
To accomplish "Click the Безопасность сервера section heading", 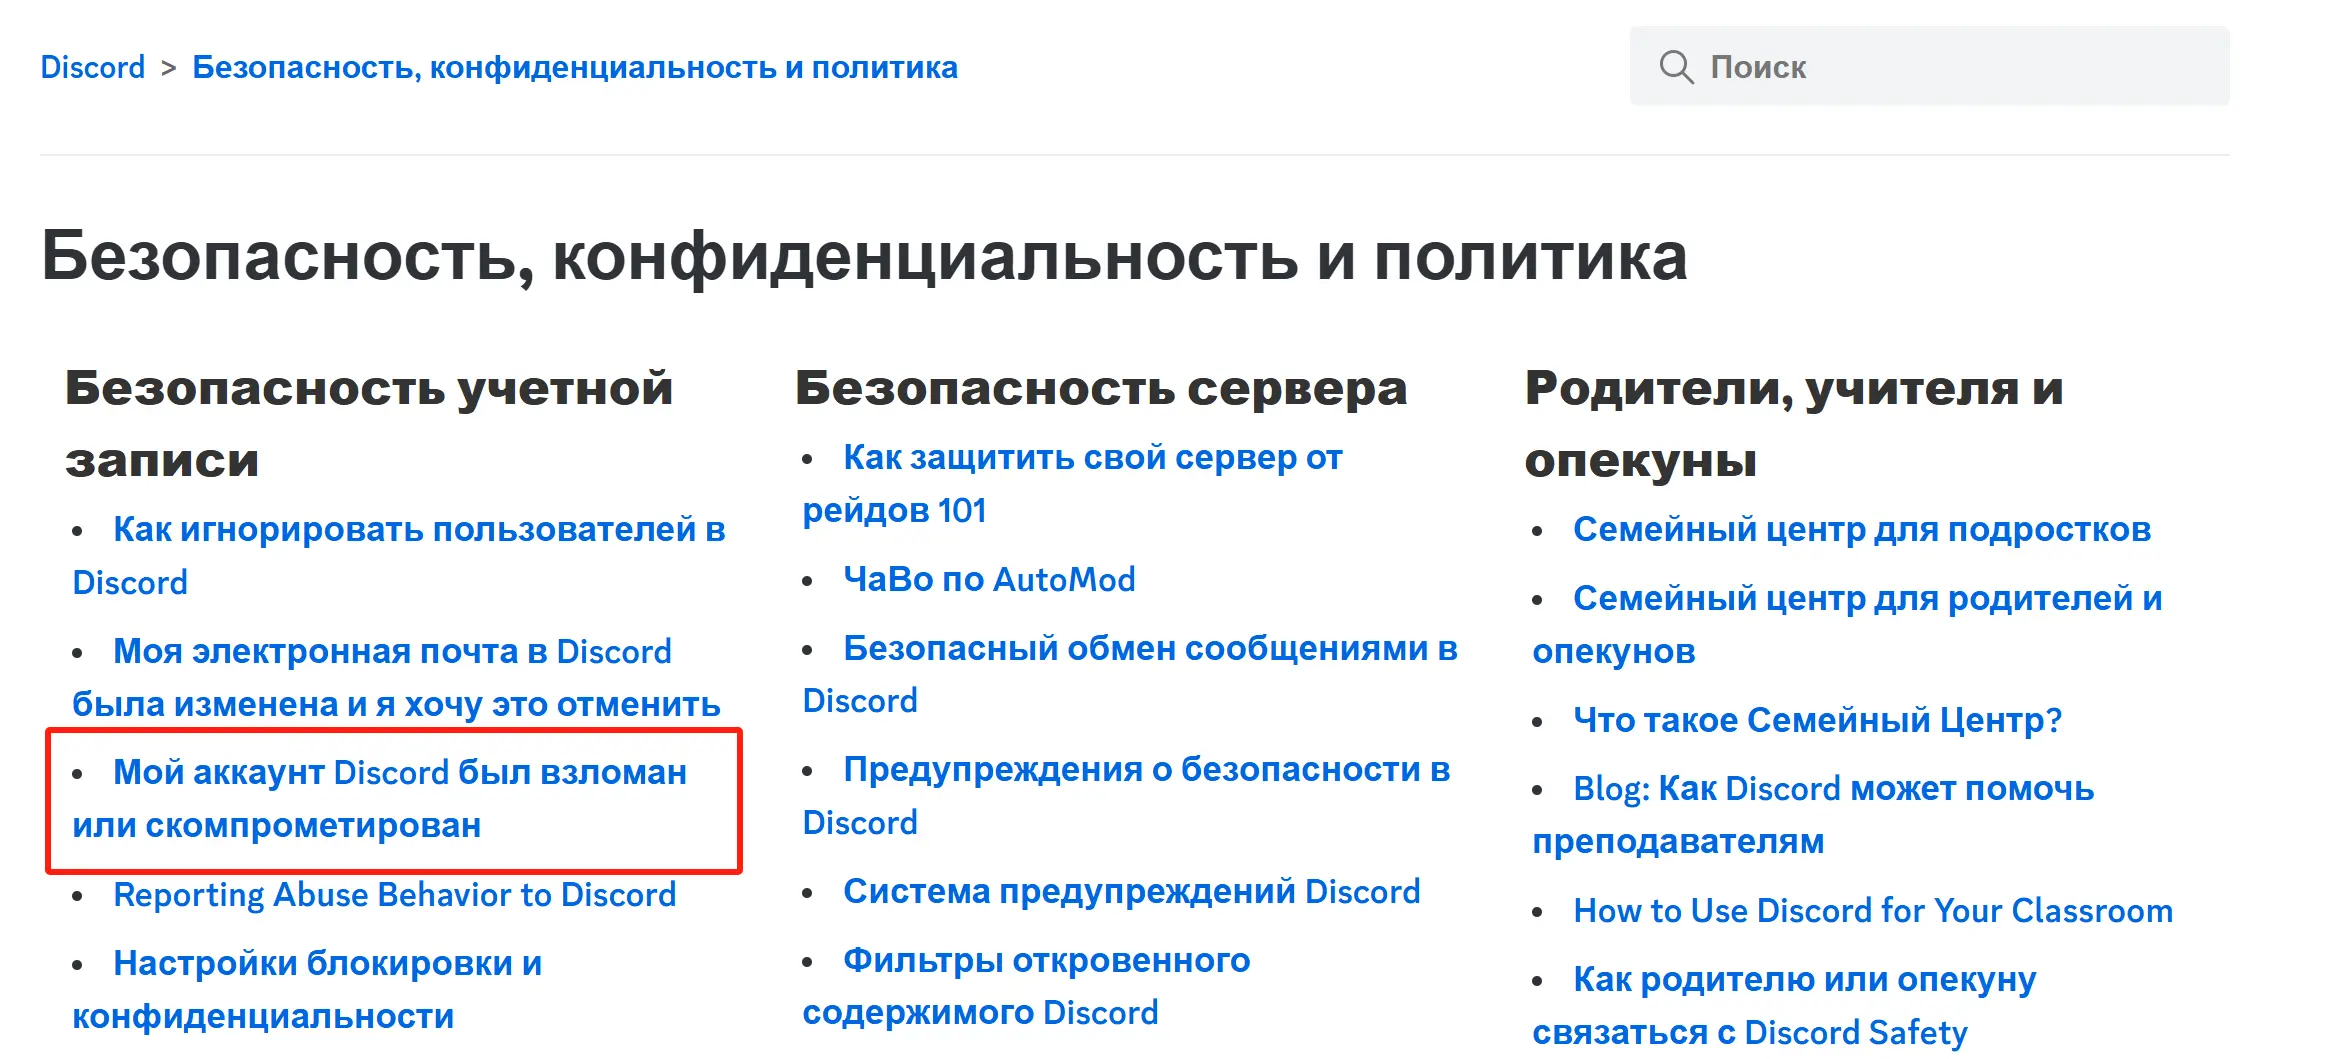I will pyautogui.click(x=1101, y=388).
